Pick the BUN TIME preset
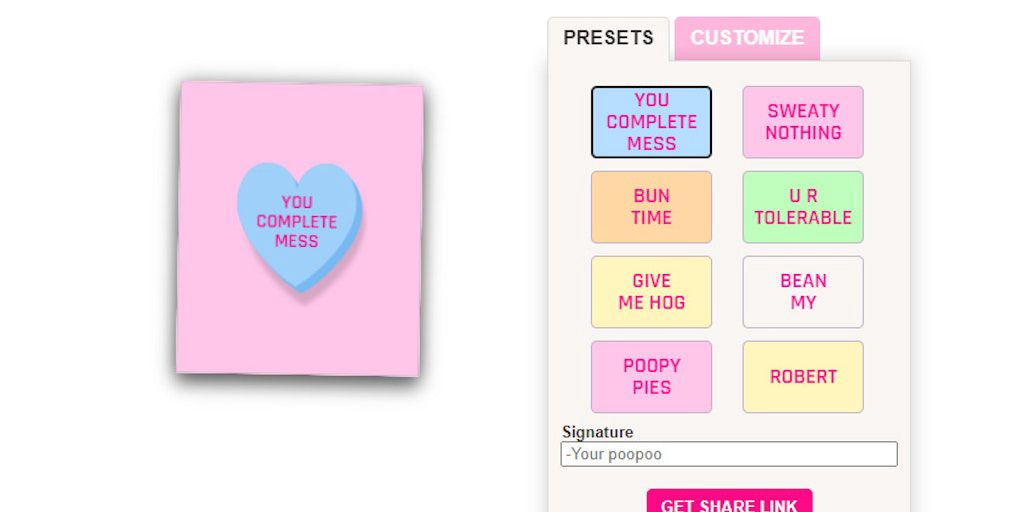The width and height of the screenshot is (1024, 512). point(651,207)
